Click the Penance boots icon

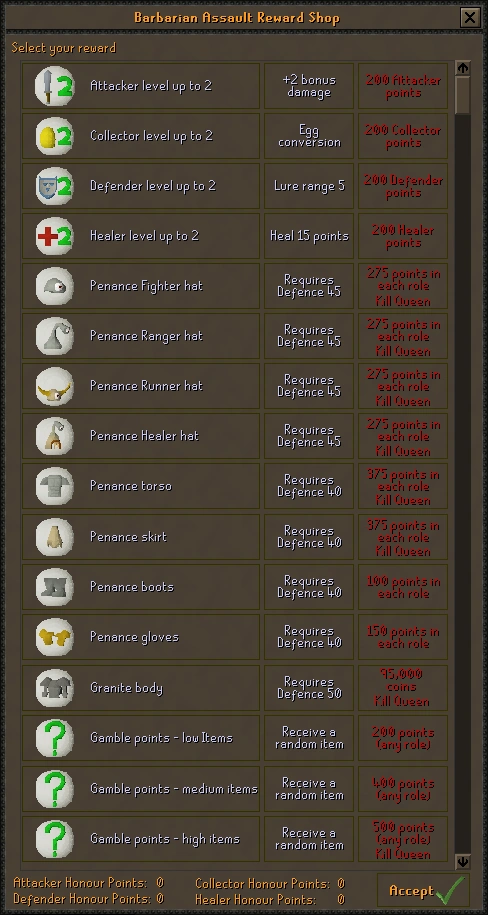[x=55, y=587]
